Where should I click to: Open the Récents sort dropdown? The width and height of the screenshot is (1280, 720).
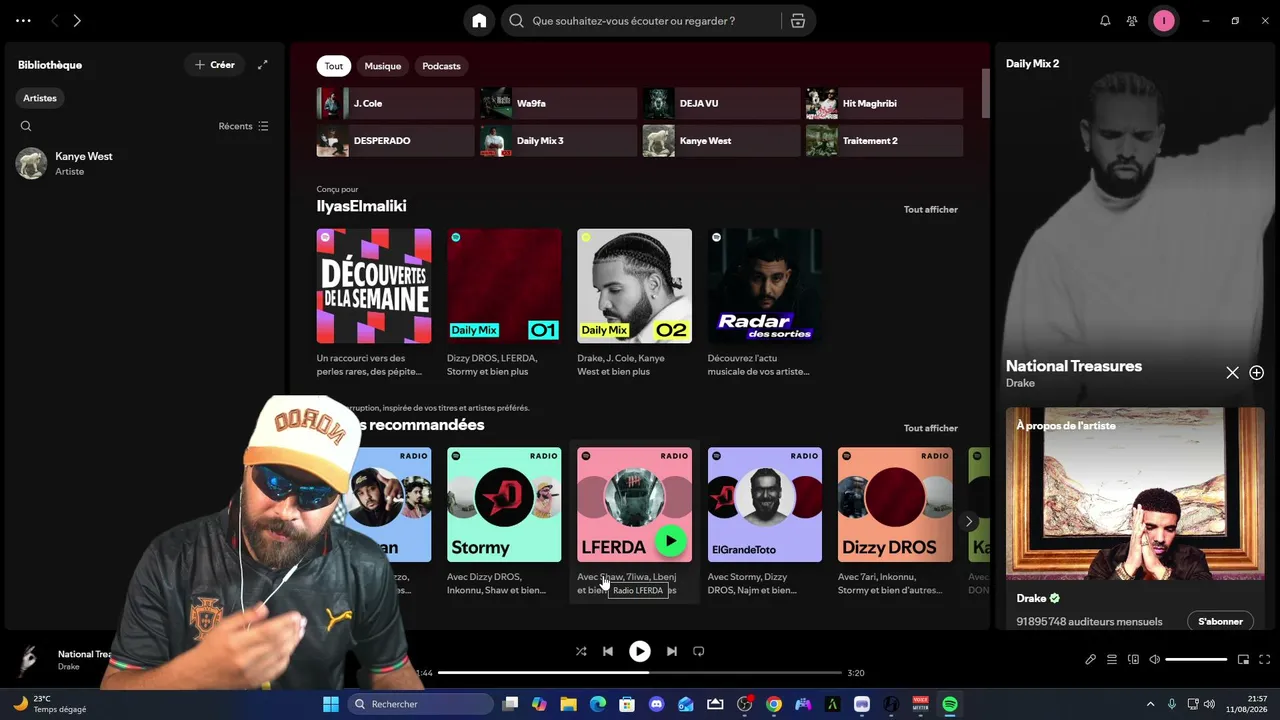(244, 126)
